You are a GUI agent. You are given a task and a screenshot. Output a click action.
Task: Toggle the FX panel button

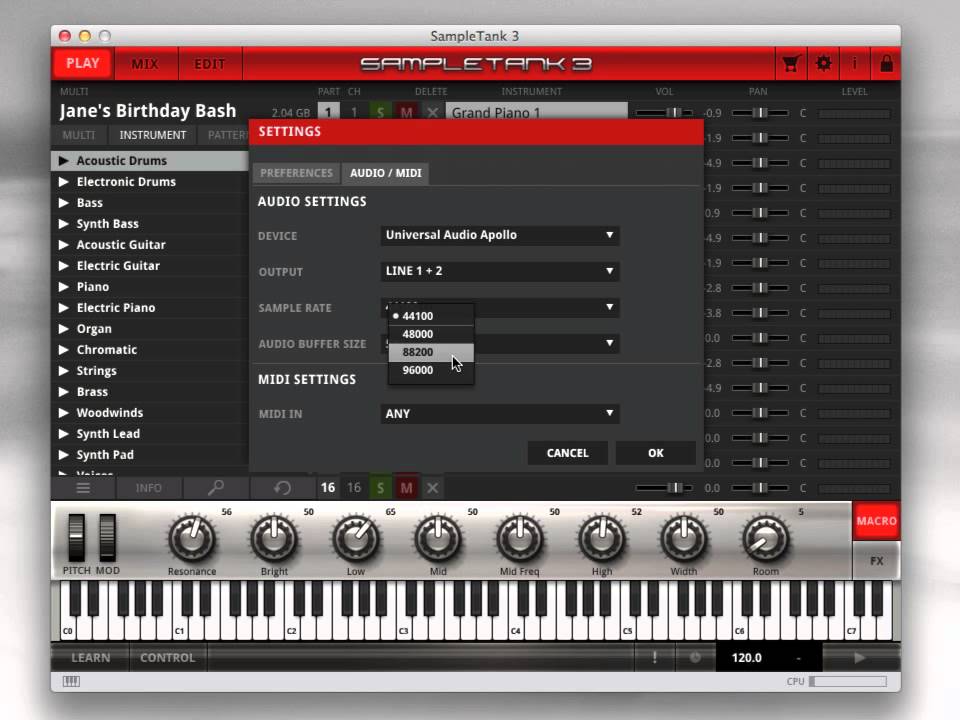(876, 561)
